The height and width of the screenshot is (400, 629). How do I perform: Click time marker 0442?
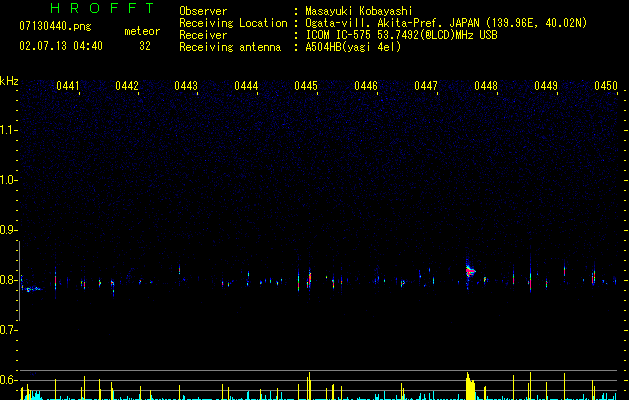127,86
